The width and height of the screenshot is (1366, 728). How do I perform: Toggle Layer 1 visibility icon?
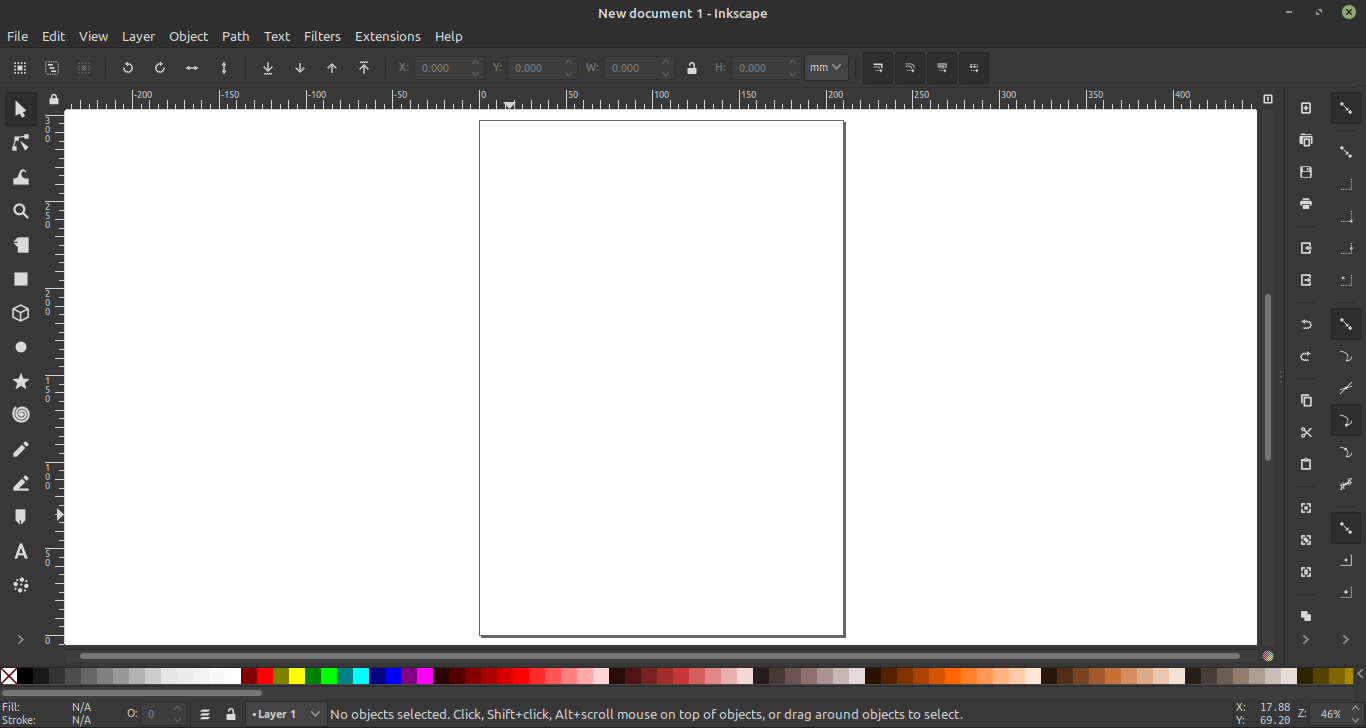click(205, 714)
